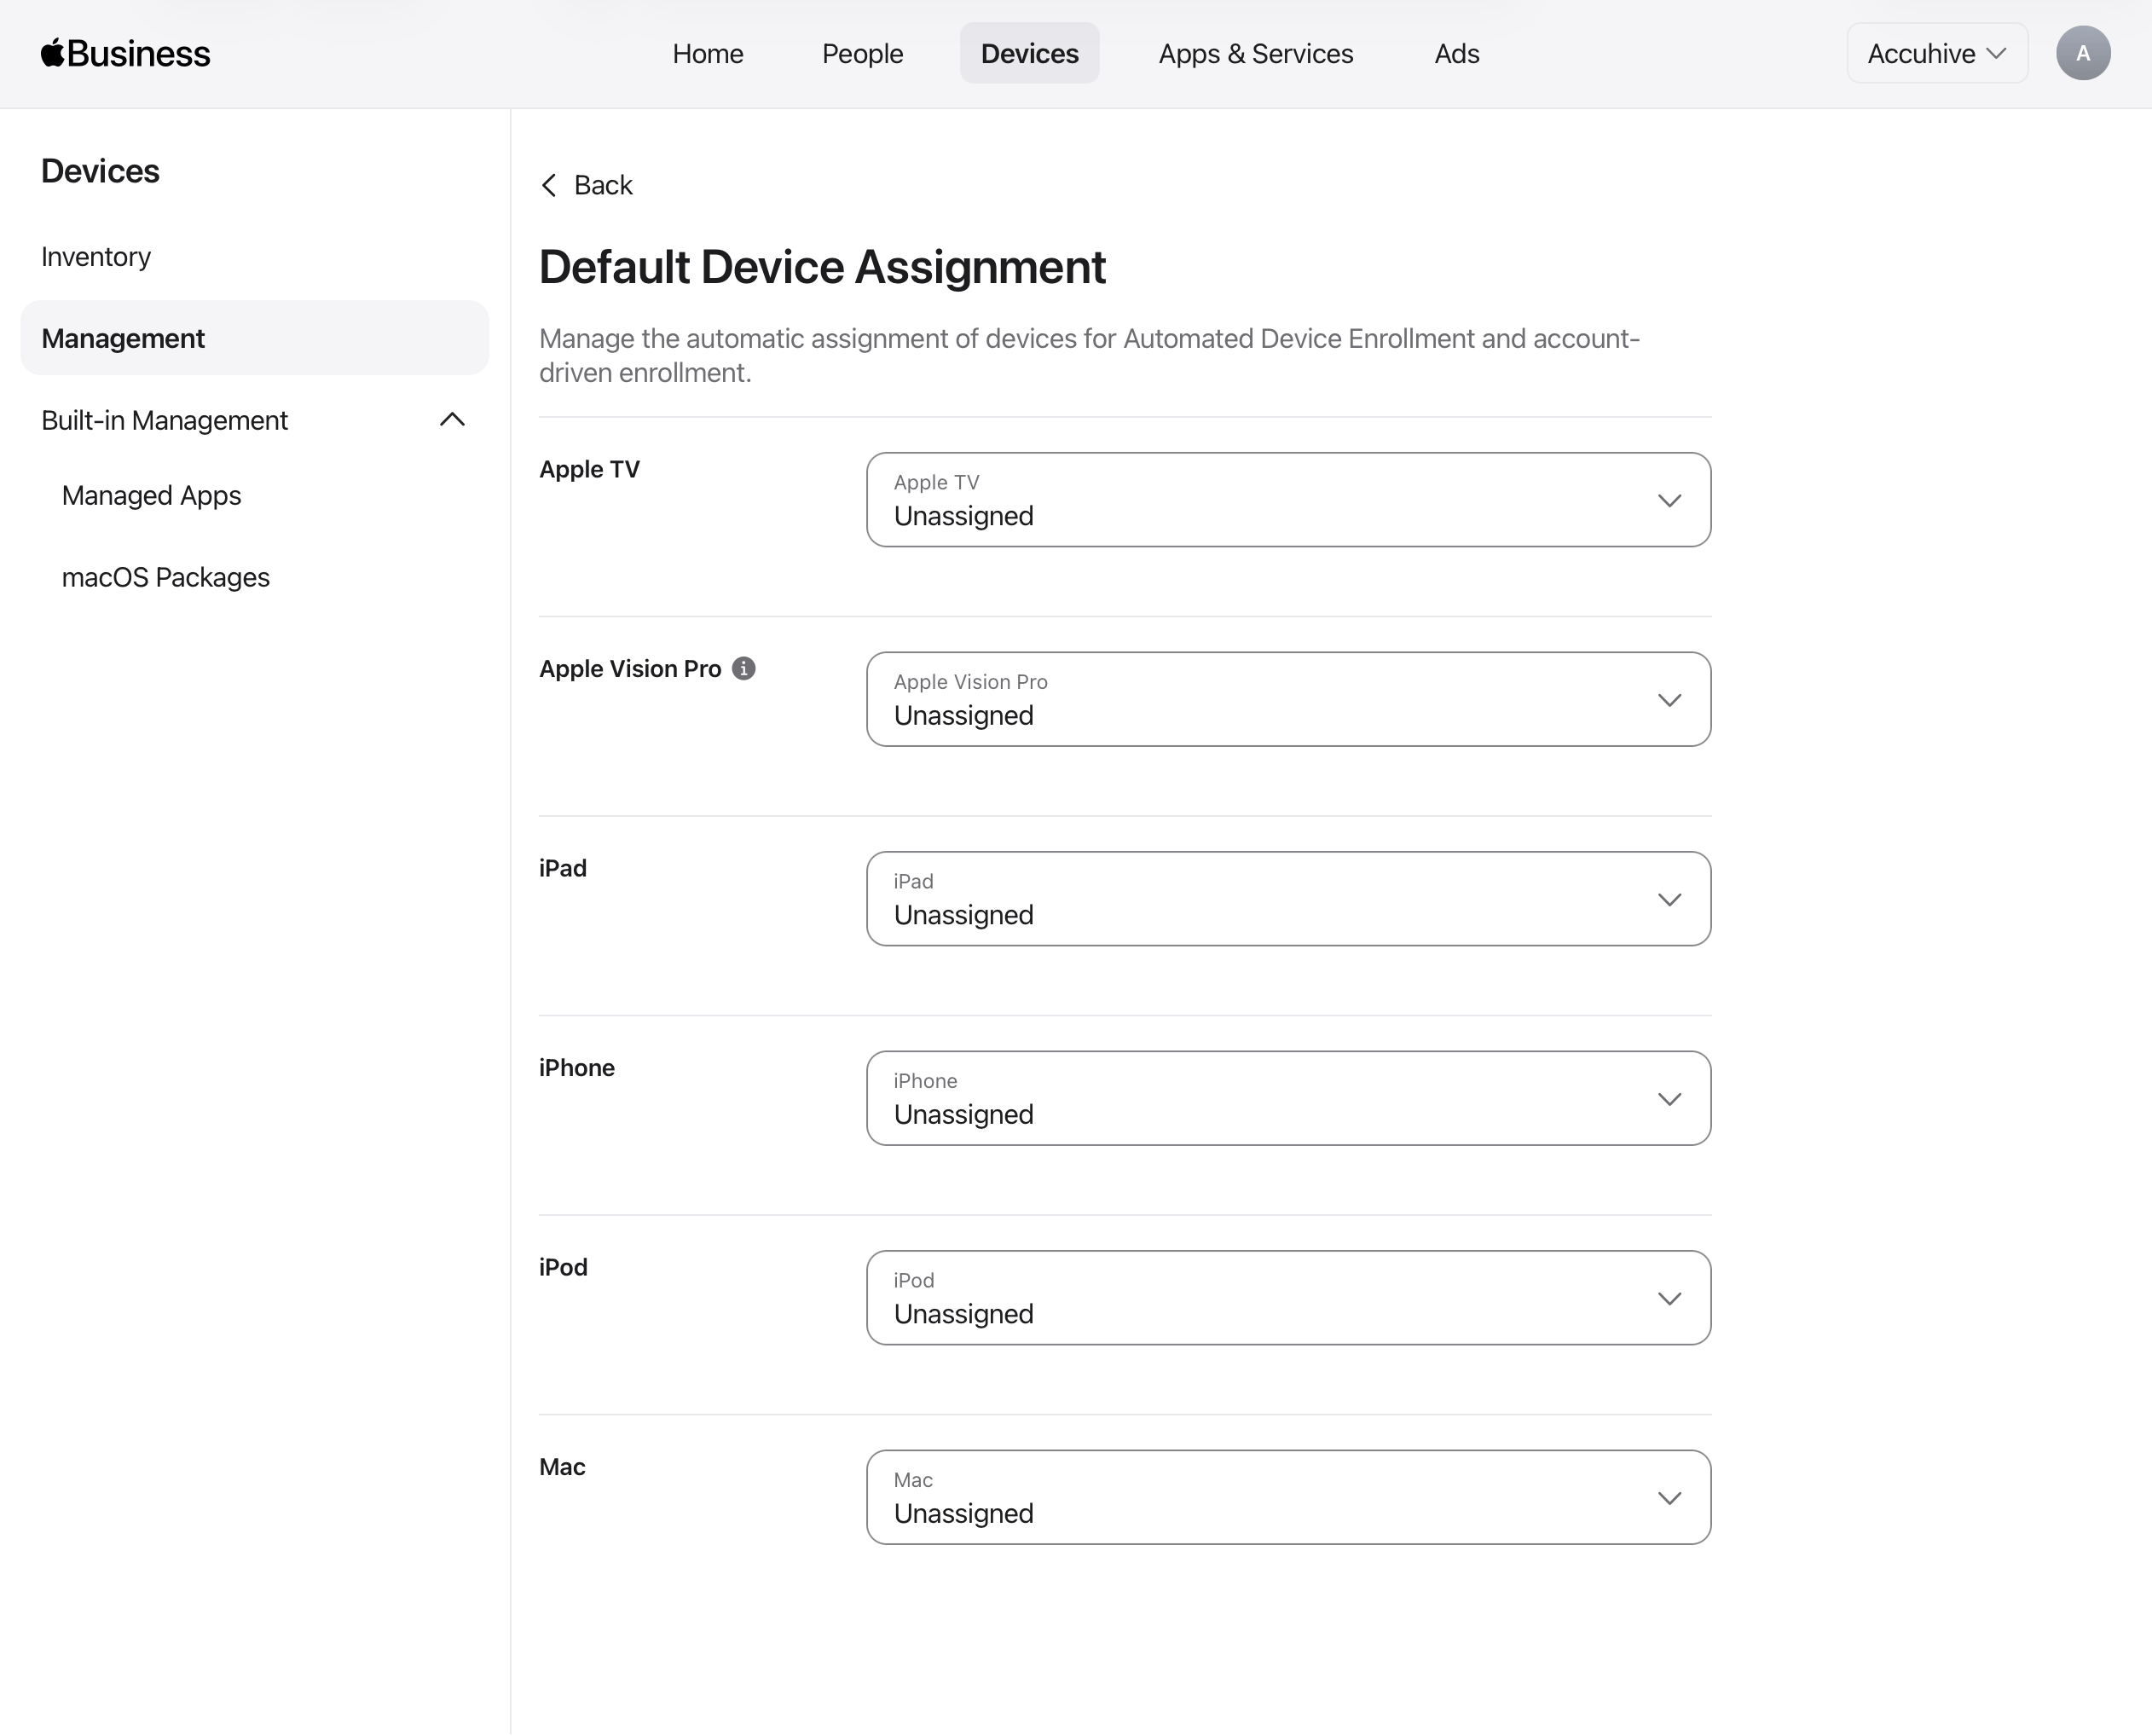Open the Accuhive organization dropdown
The width and height of the screenshot is (2152, 1736).
pos(1937,53)
